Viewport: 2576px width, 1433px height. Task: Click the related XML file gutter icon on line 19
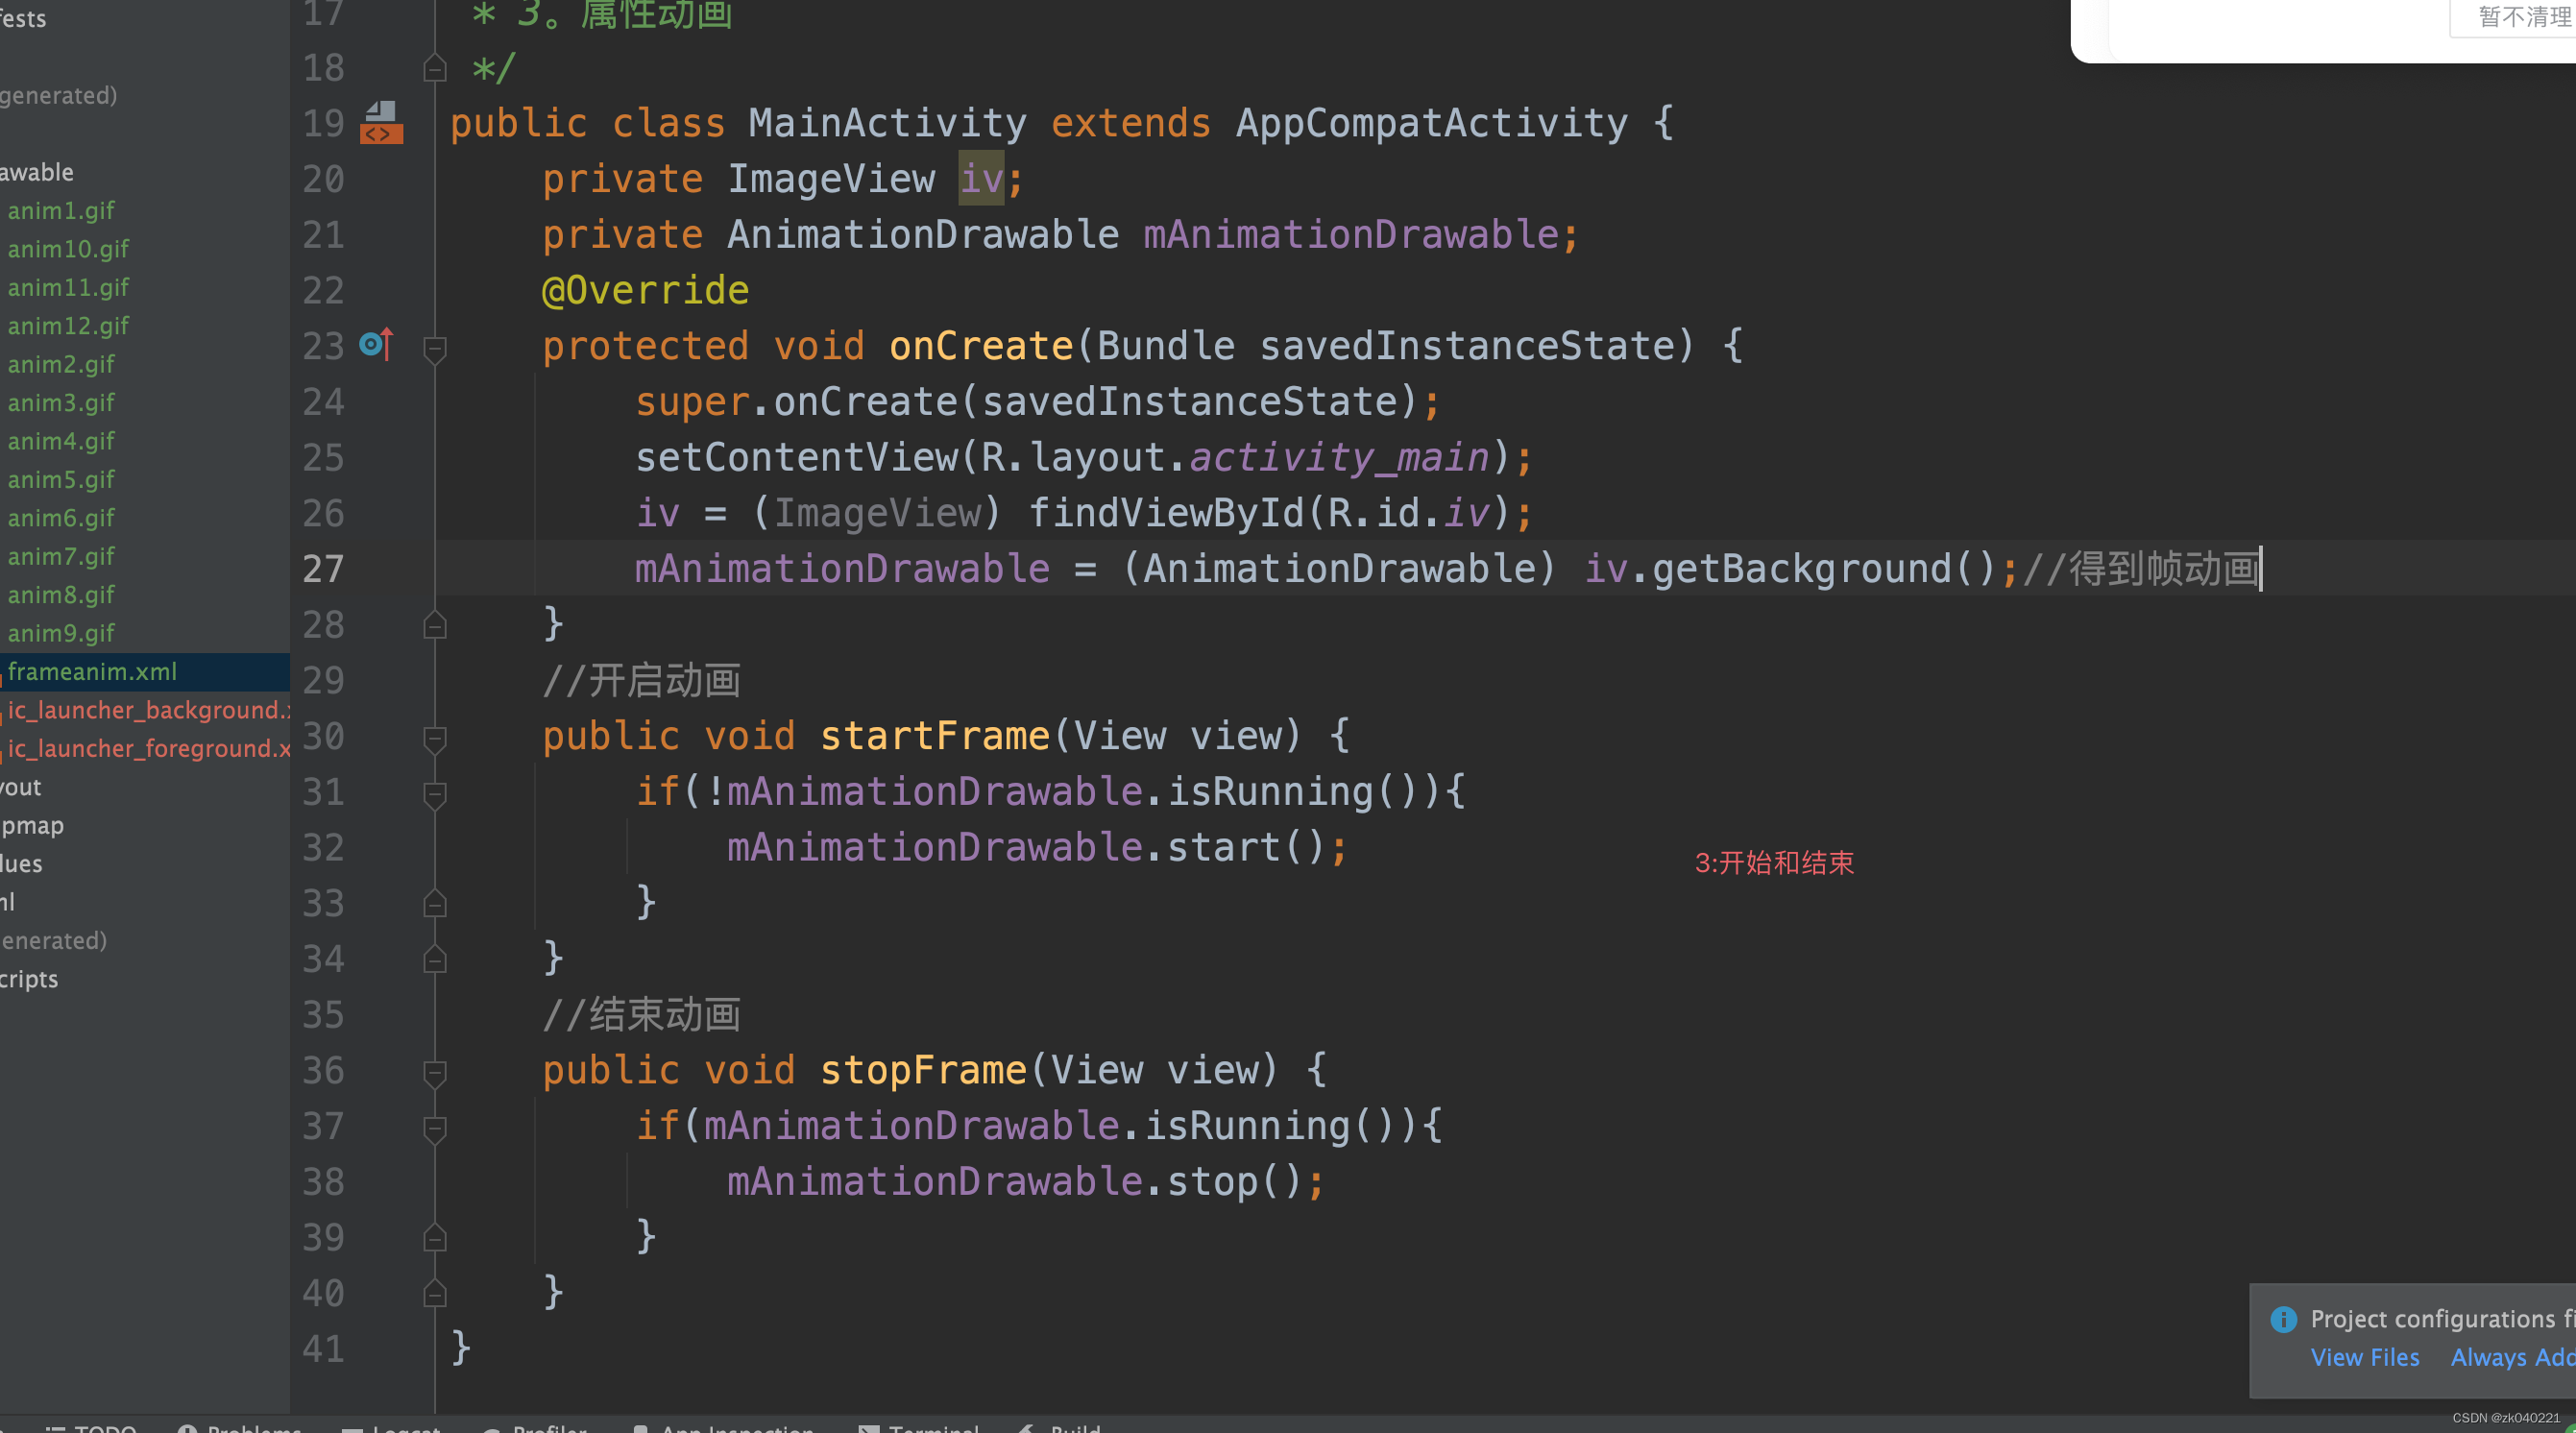(x=381, y=123)
